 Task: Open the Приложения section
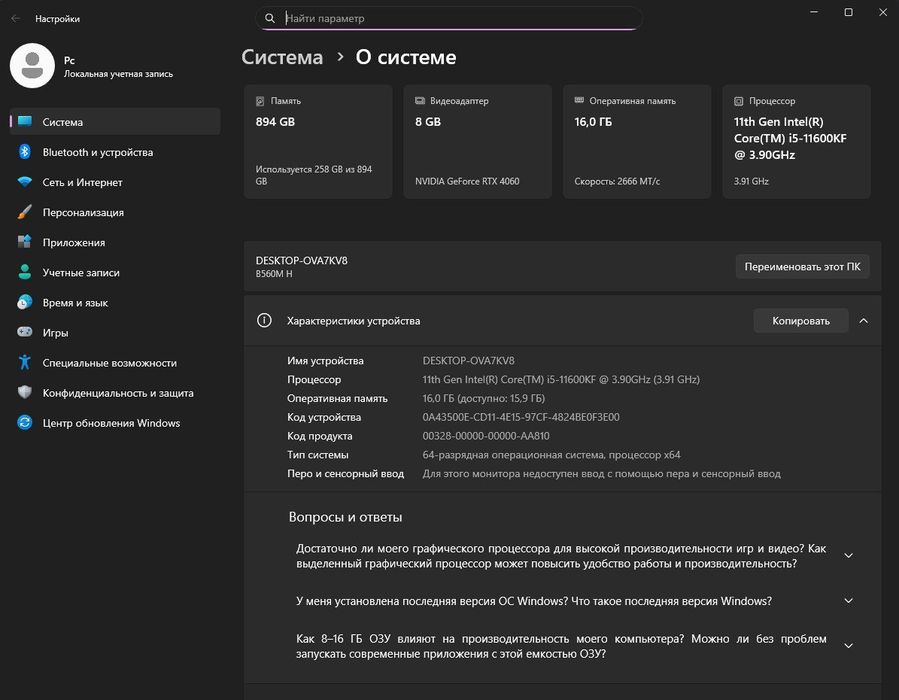tap(115, 242)
